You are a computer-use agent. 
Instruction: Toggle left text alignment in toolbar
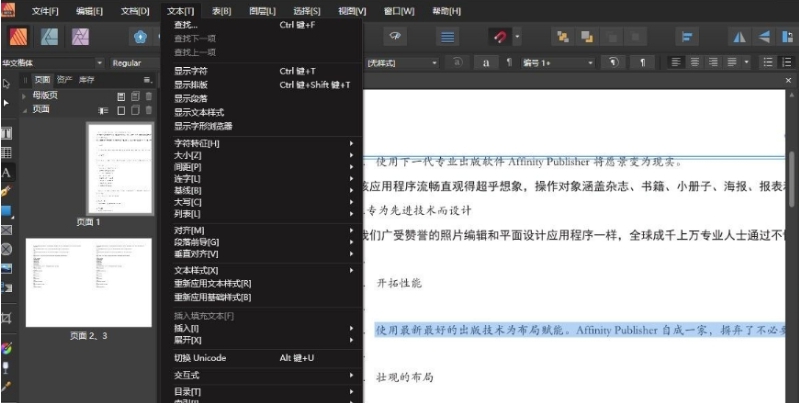coord(676,62)
